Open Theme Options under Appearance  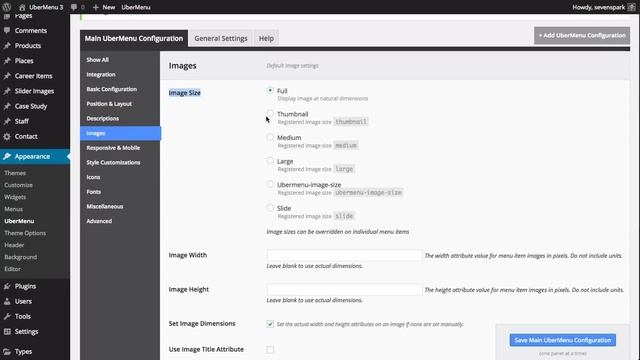(25, 233)
